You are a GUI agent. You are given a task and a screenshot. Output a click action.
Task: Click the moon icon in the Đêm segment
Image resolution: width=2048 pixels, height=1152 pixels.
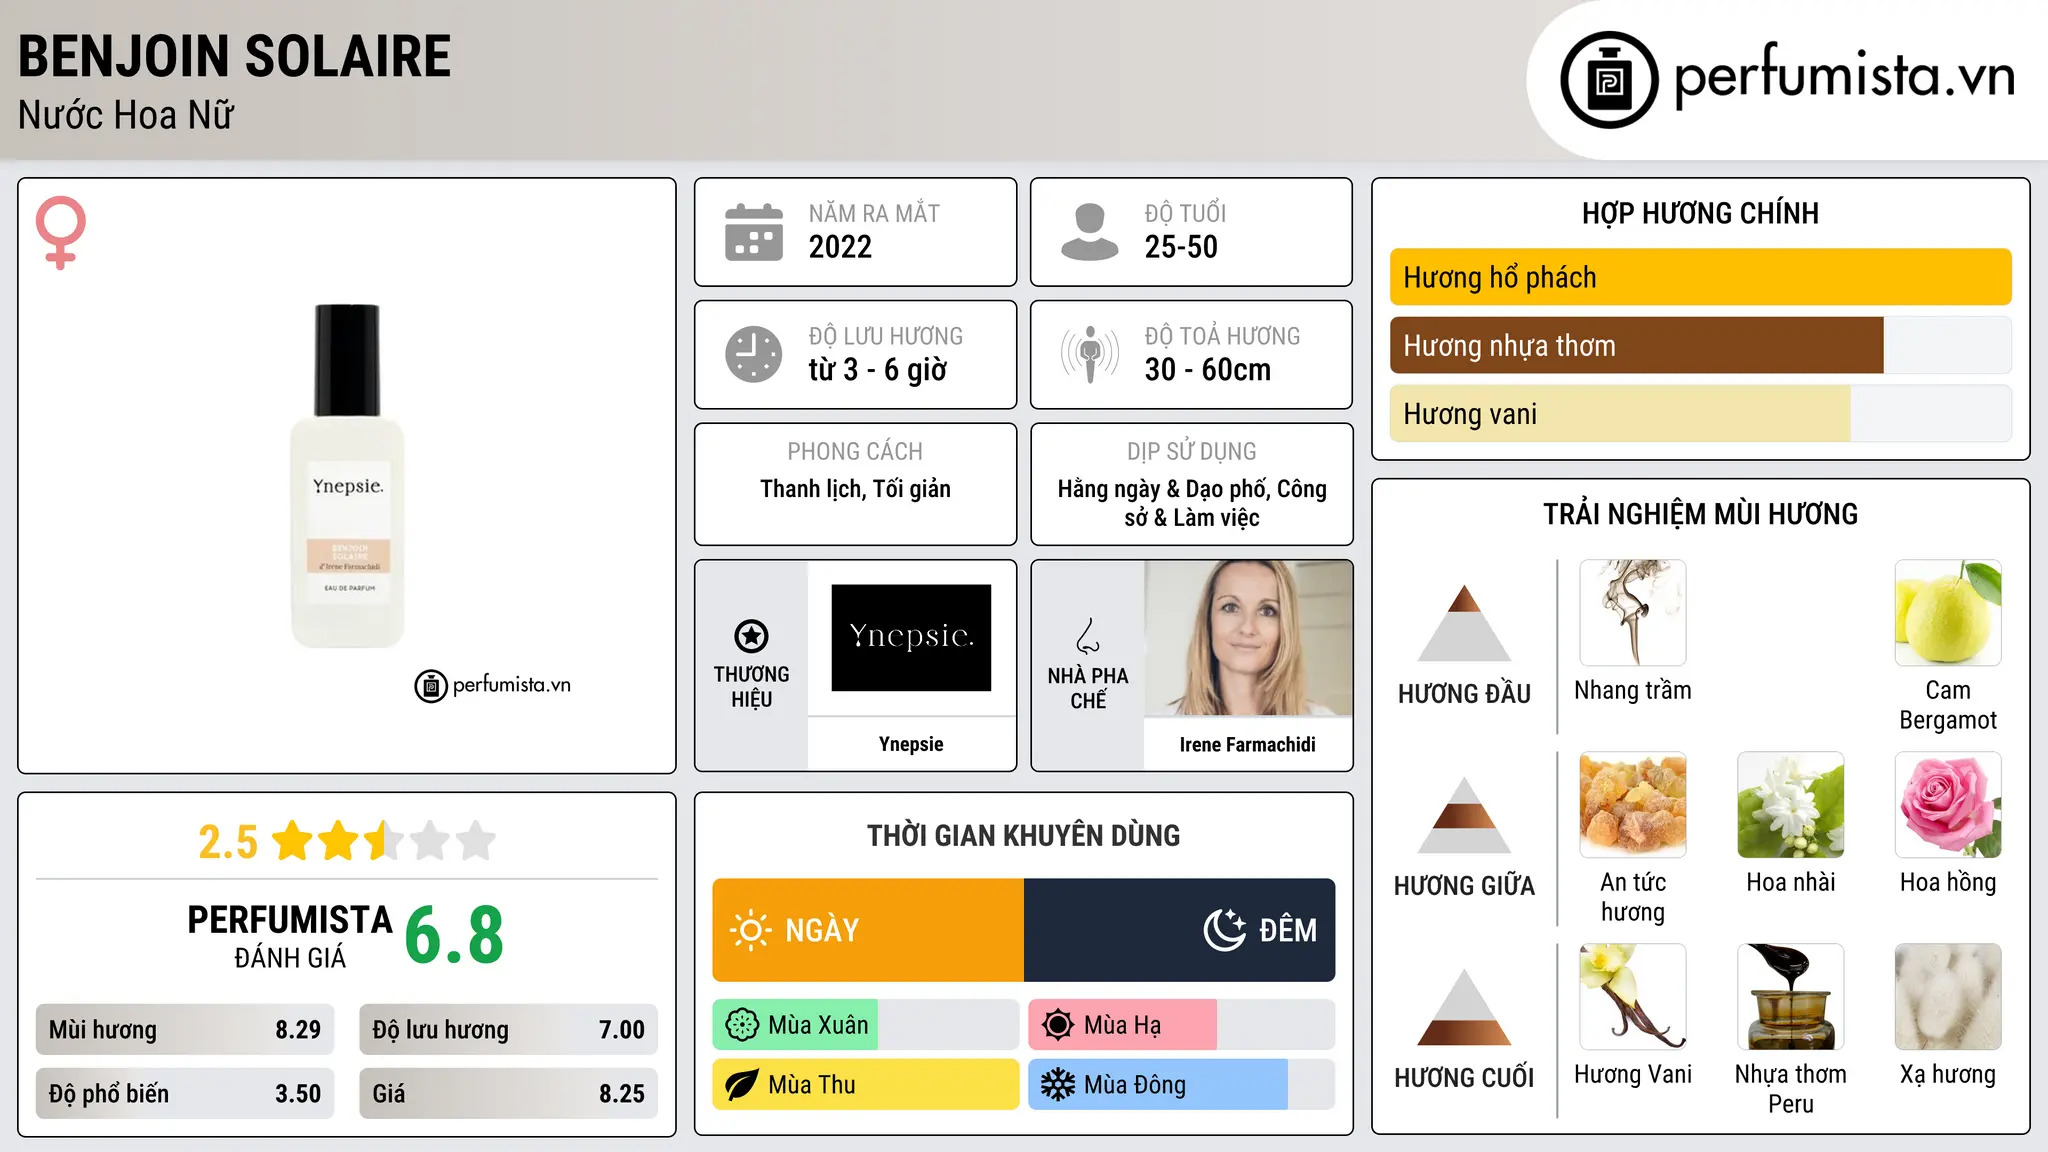[x=1225, y=930]
